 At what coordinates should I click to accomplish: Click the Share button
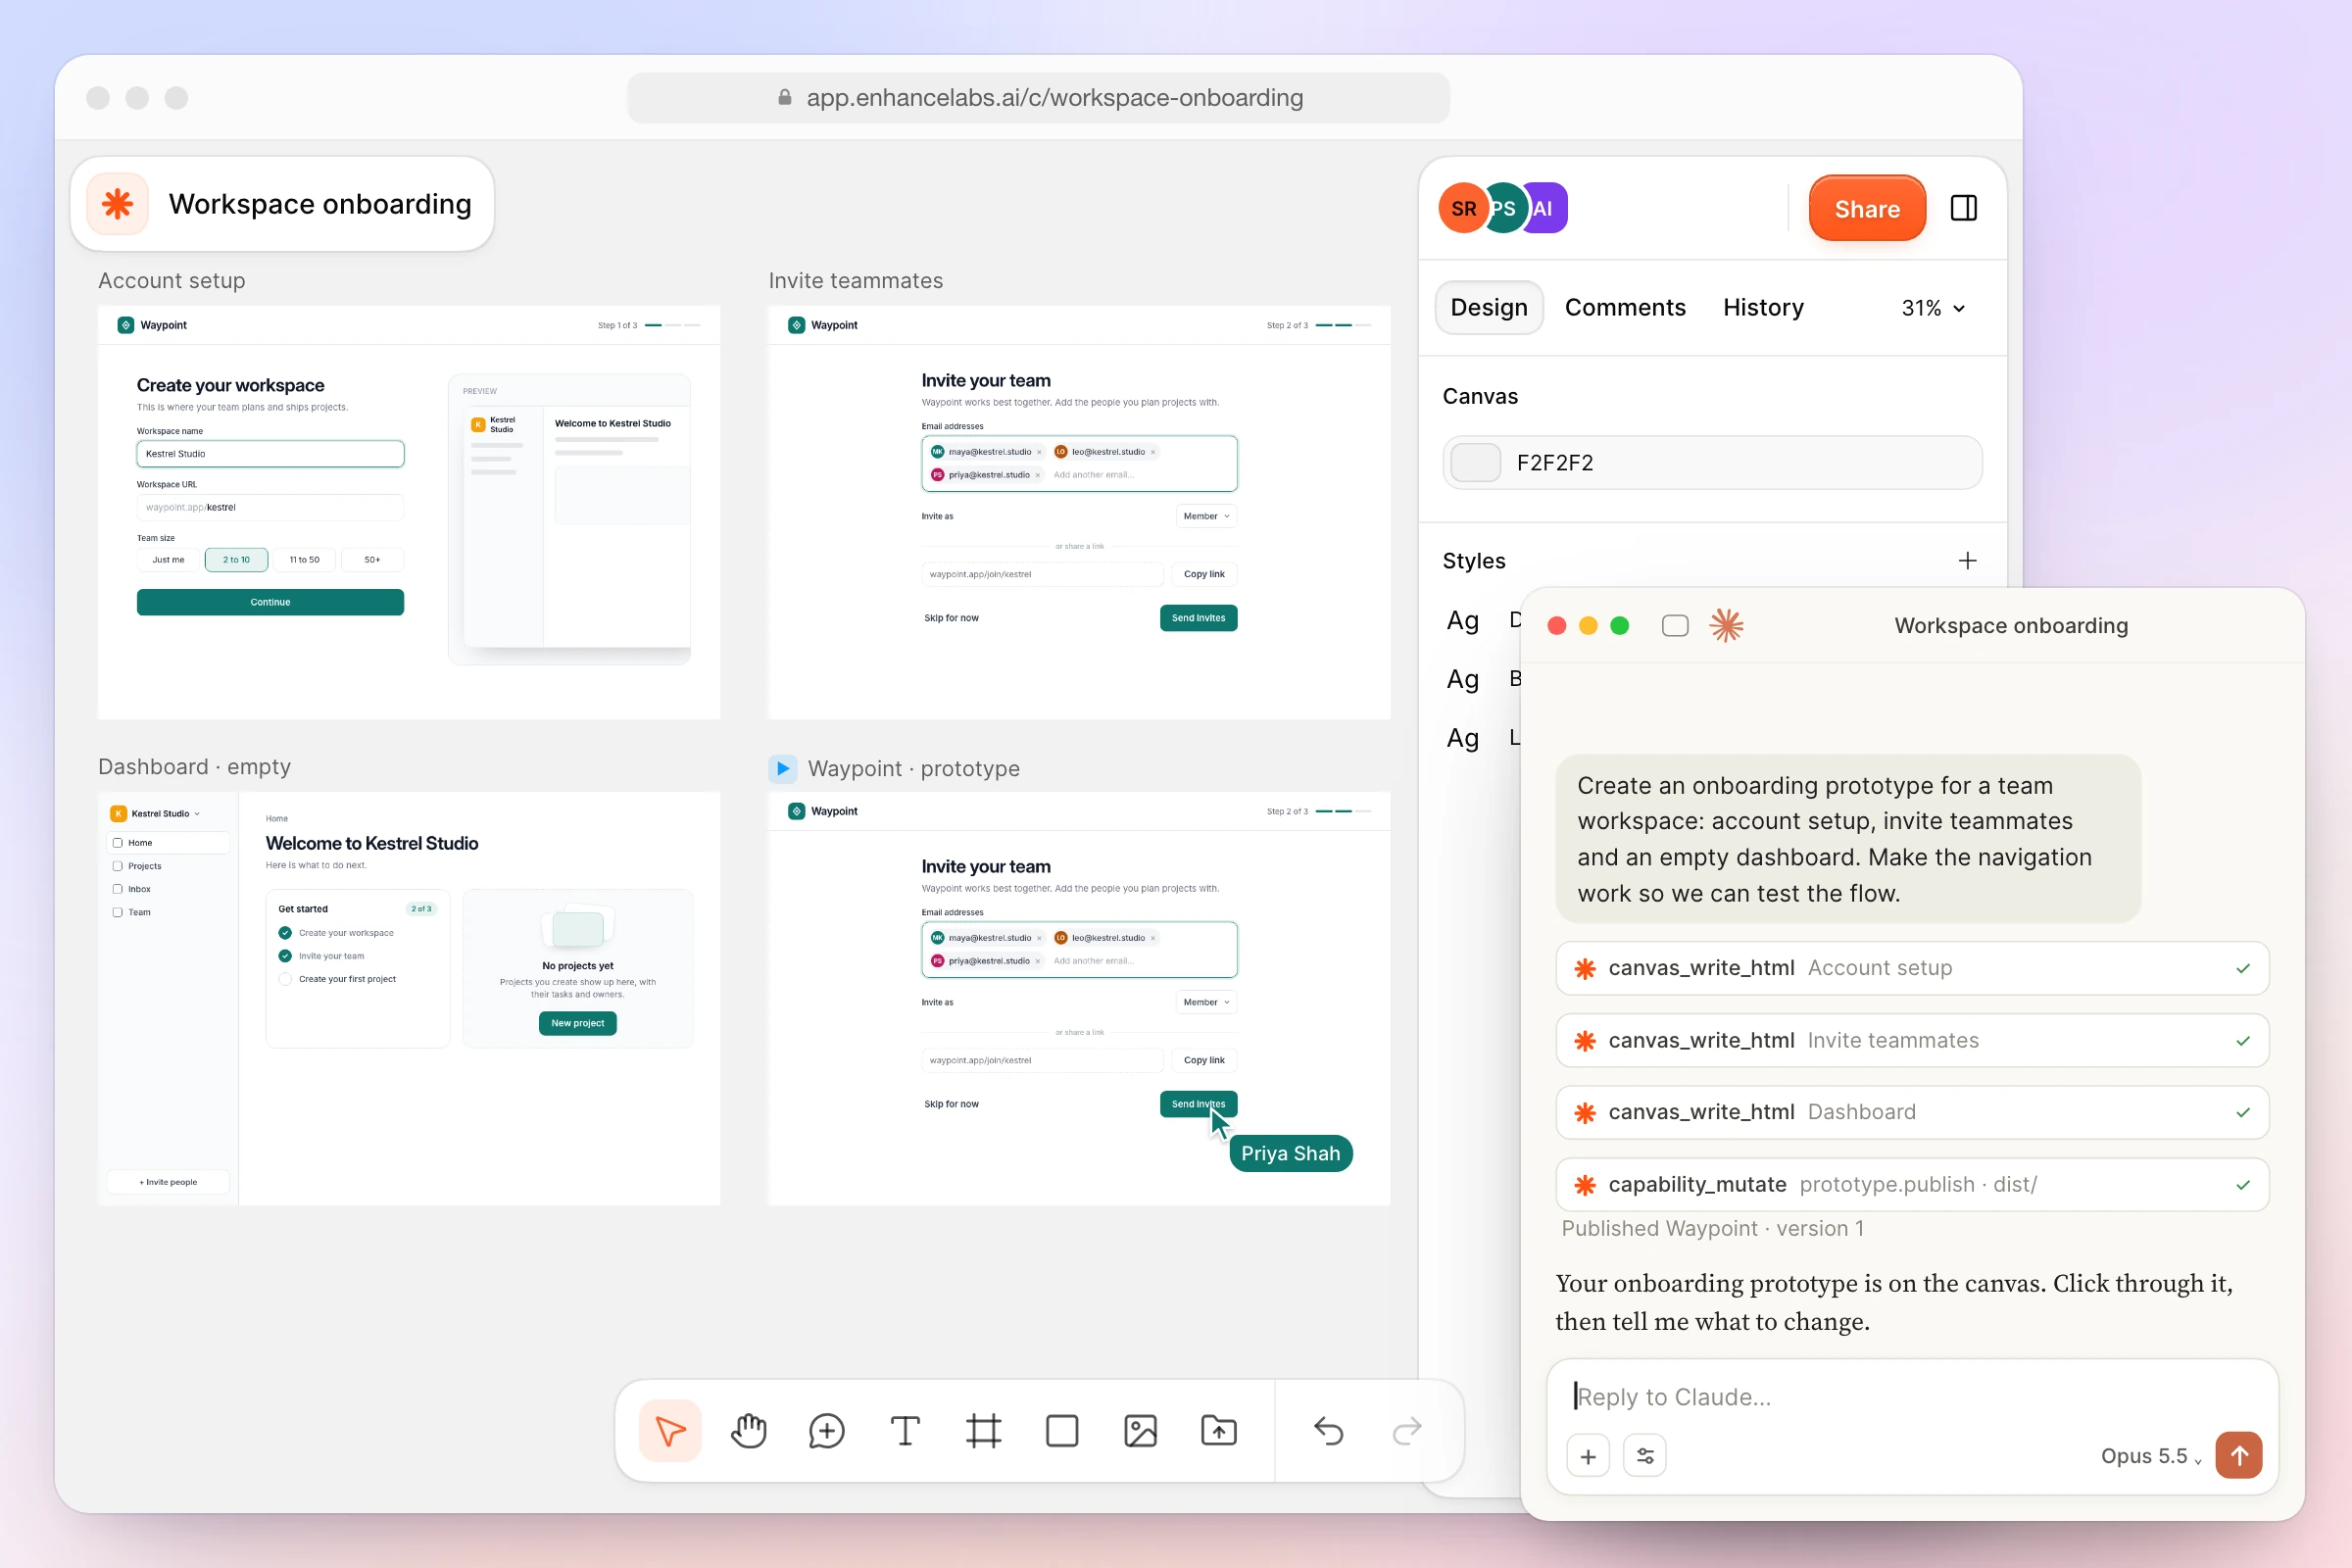(x=1867, y=208)
